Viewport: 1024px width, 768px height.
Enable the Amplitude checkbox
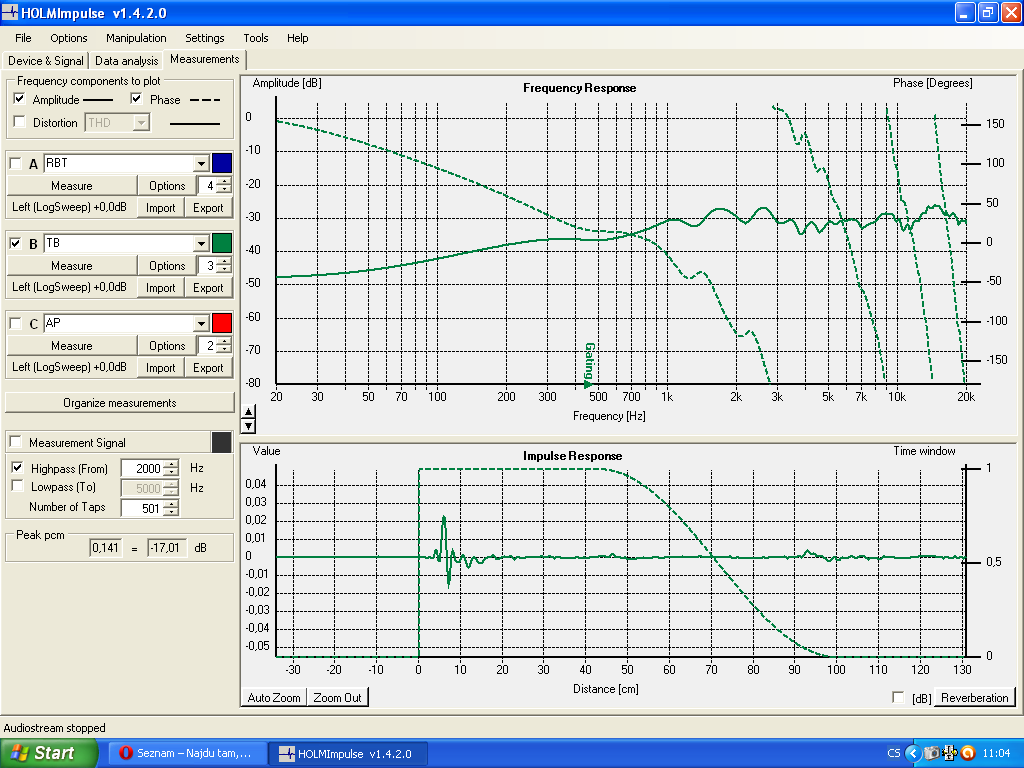point(20,99)
